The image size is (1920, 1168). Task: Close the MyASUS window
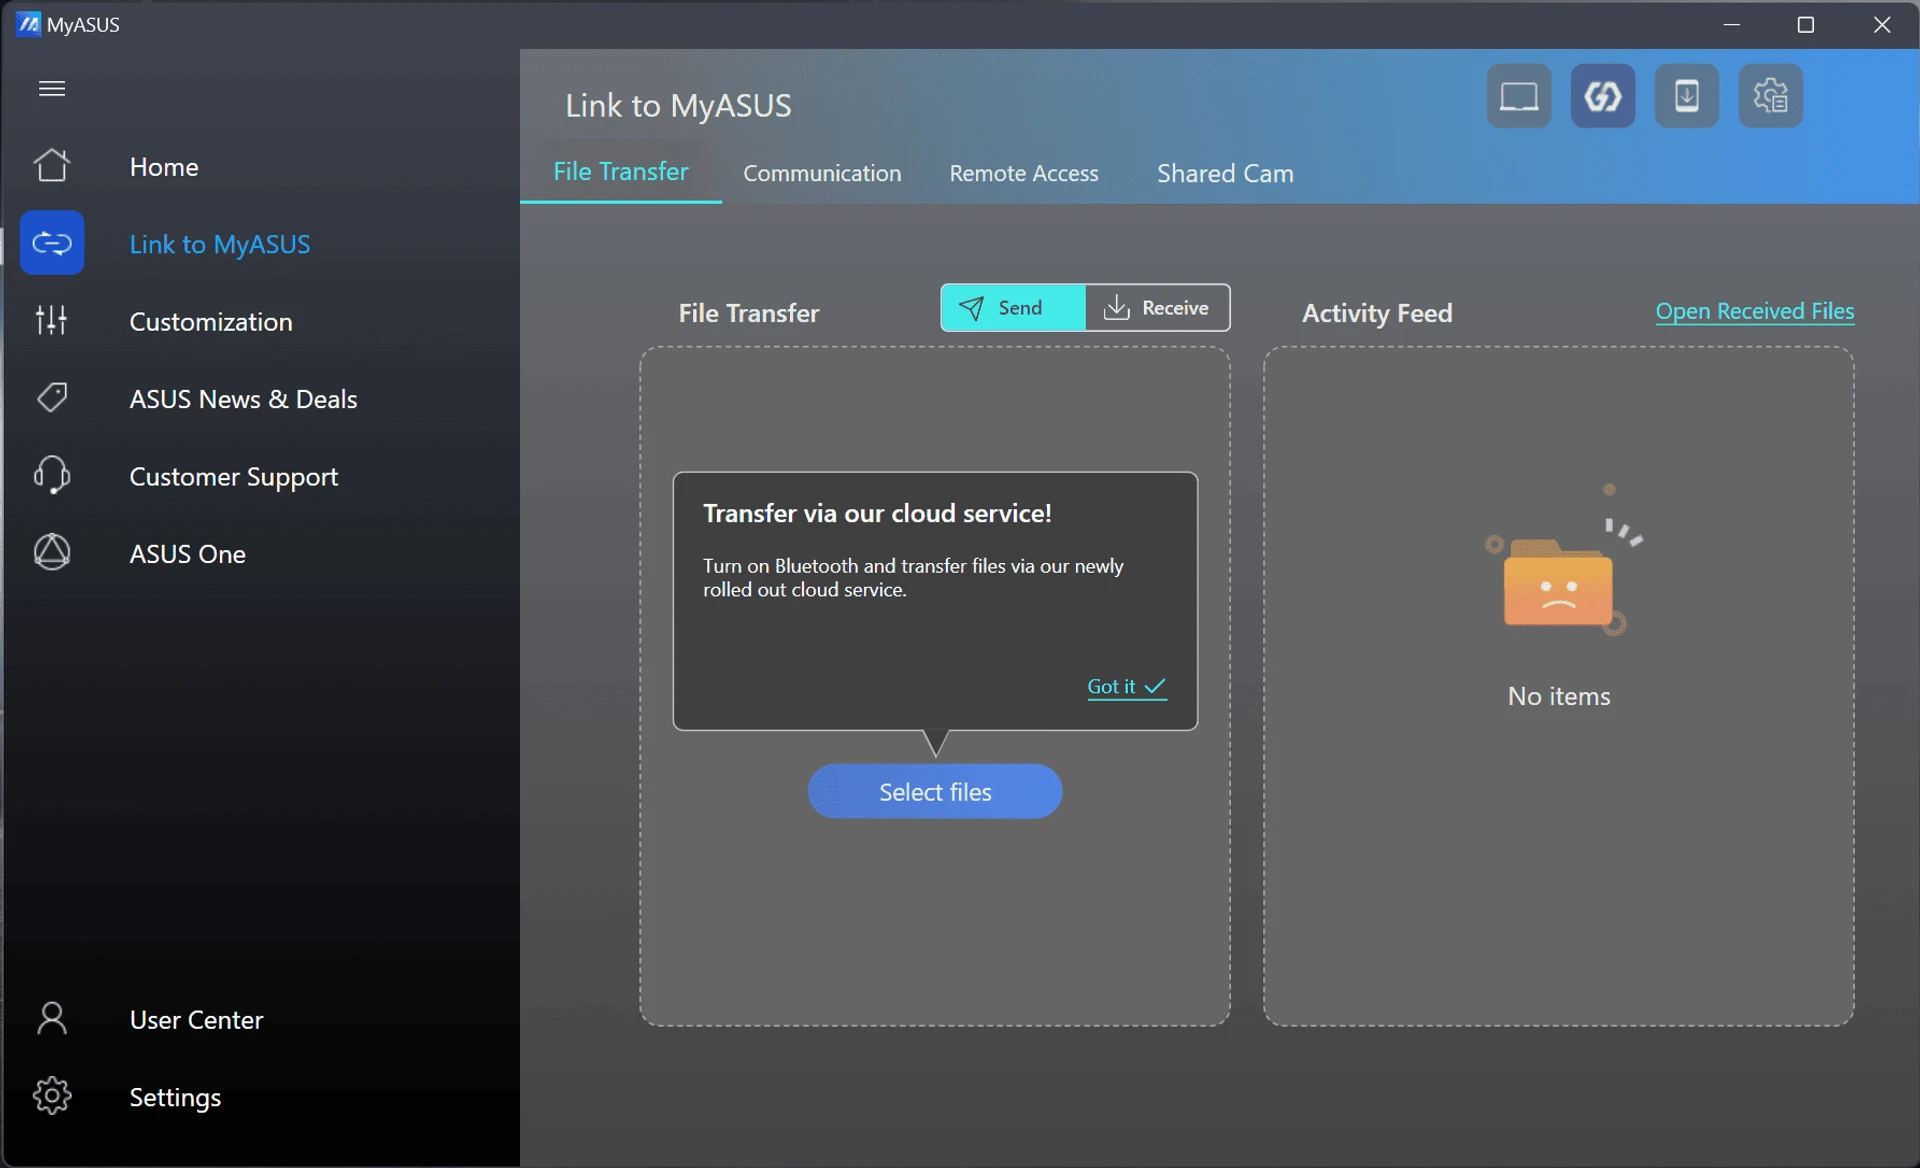(x=1882, y=24)
